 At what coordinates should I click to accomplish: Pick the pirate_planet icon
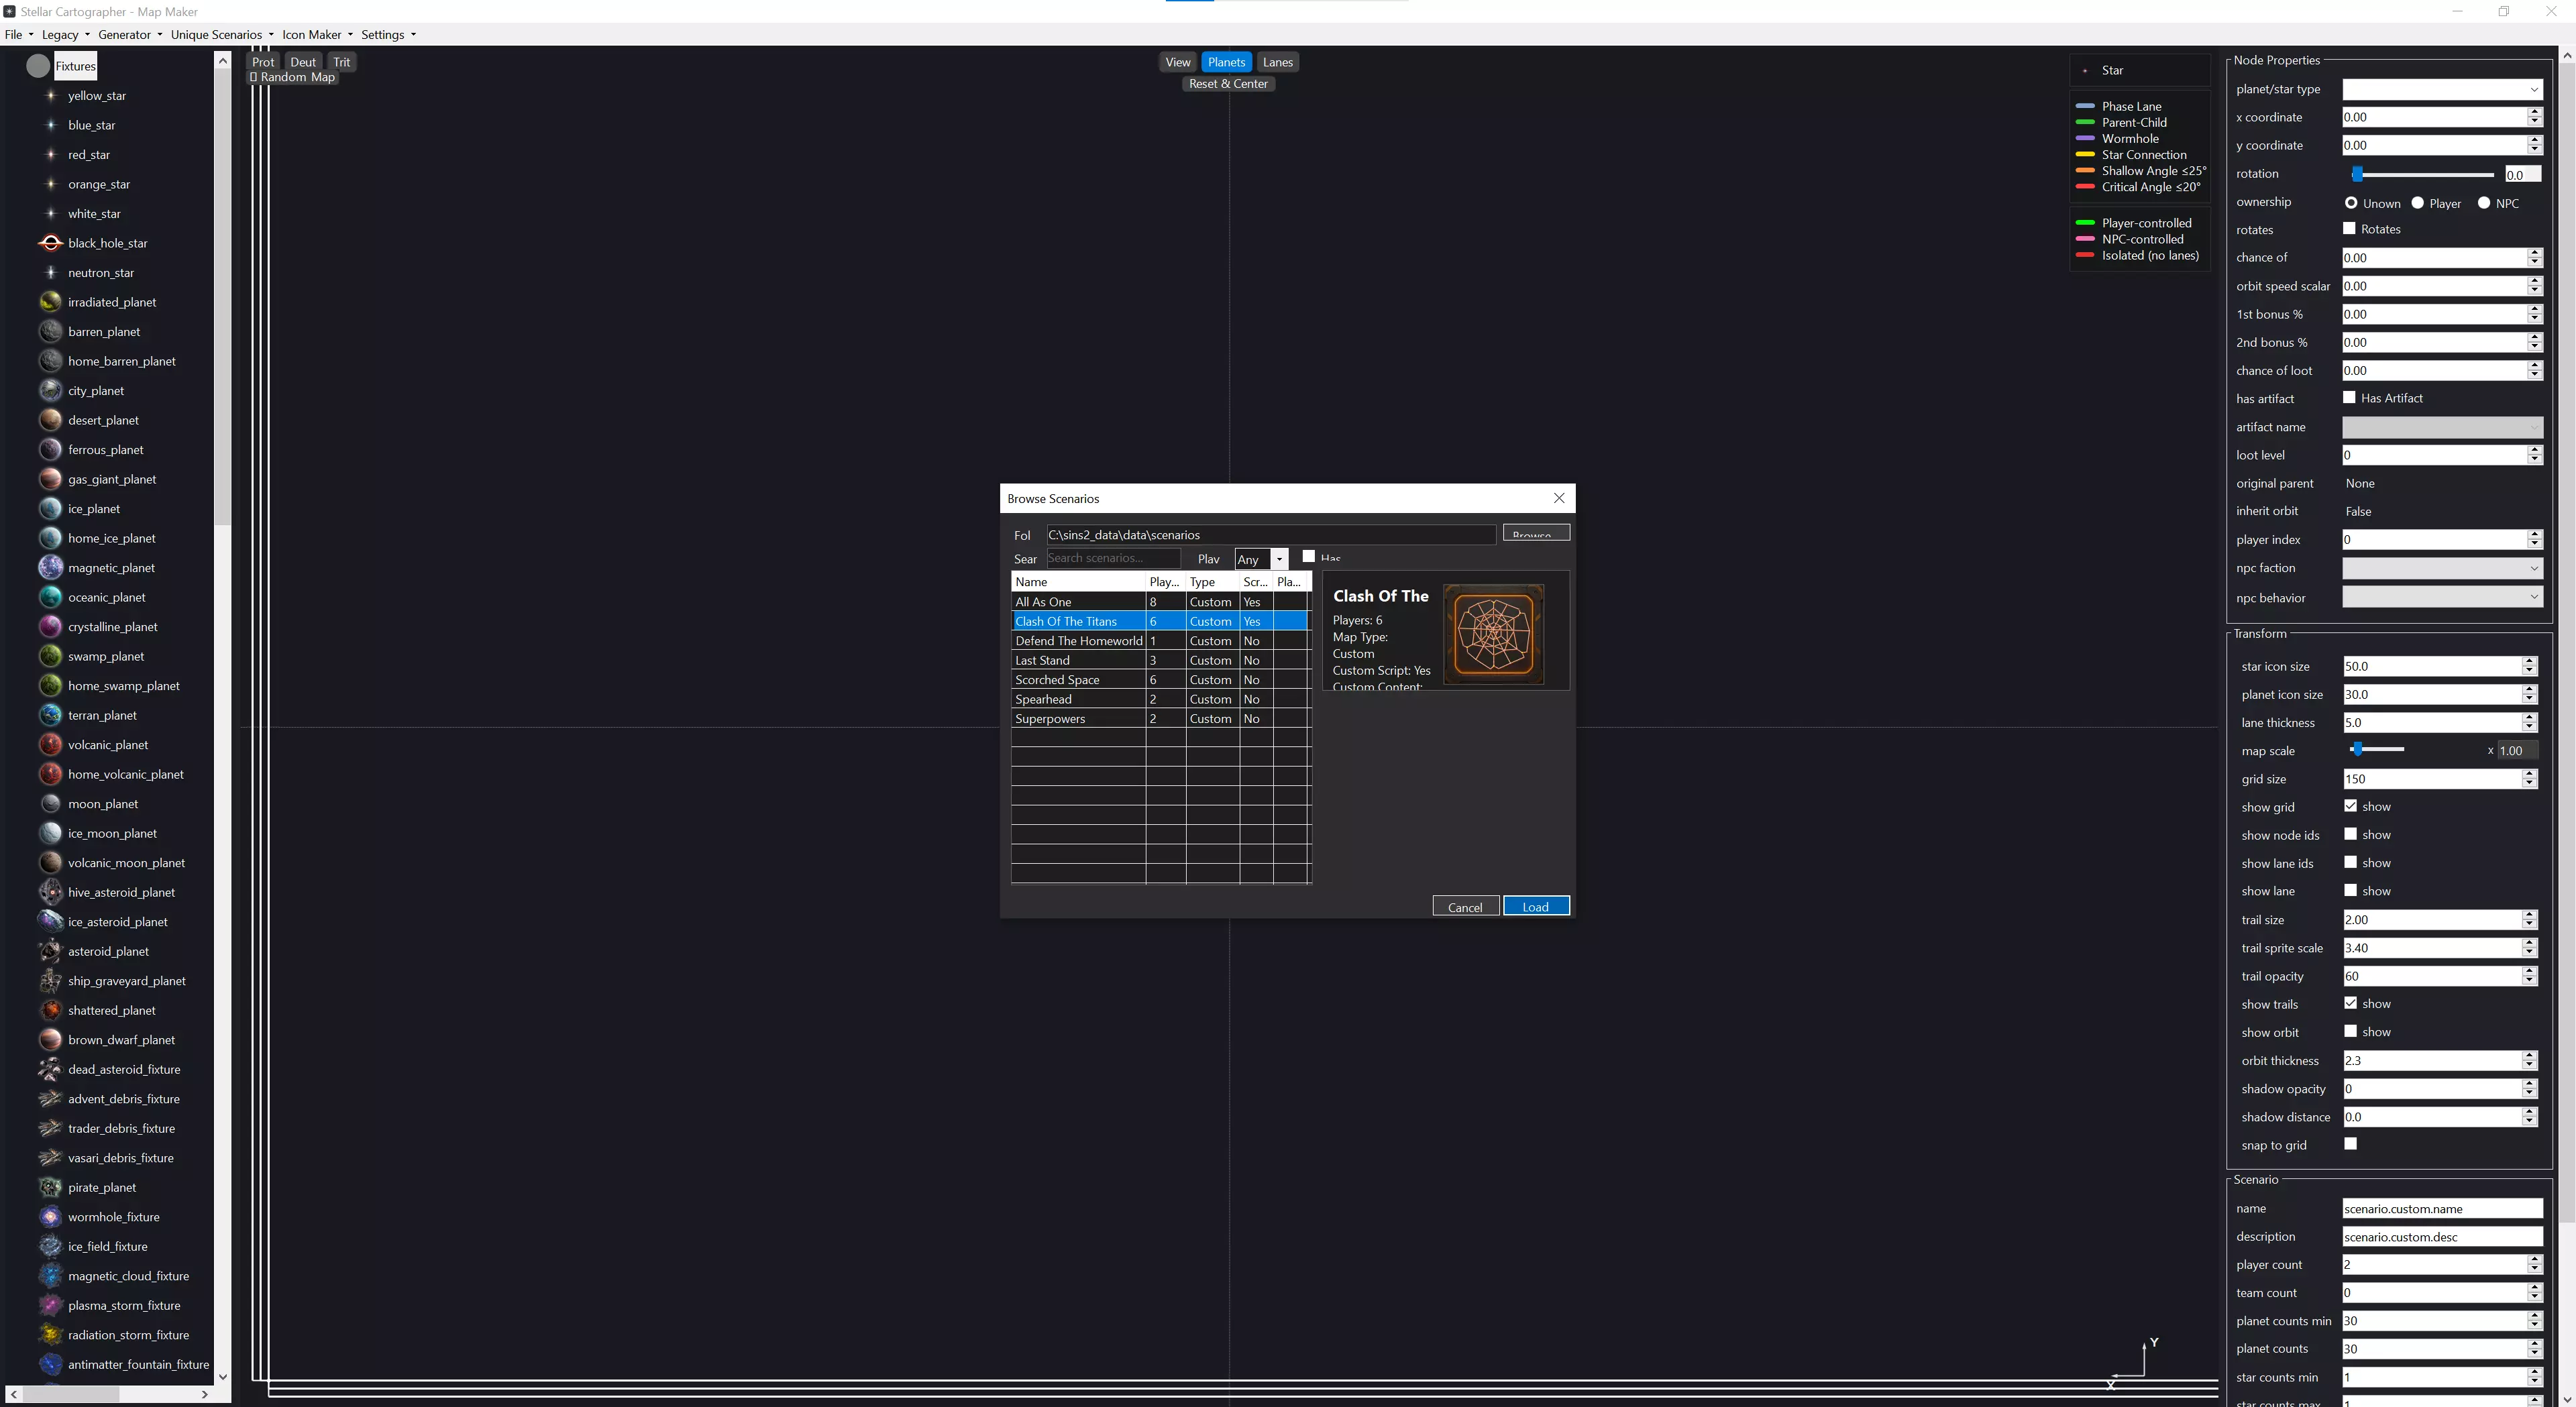tap(50, 1187)
